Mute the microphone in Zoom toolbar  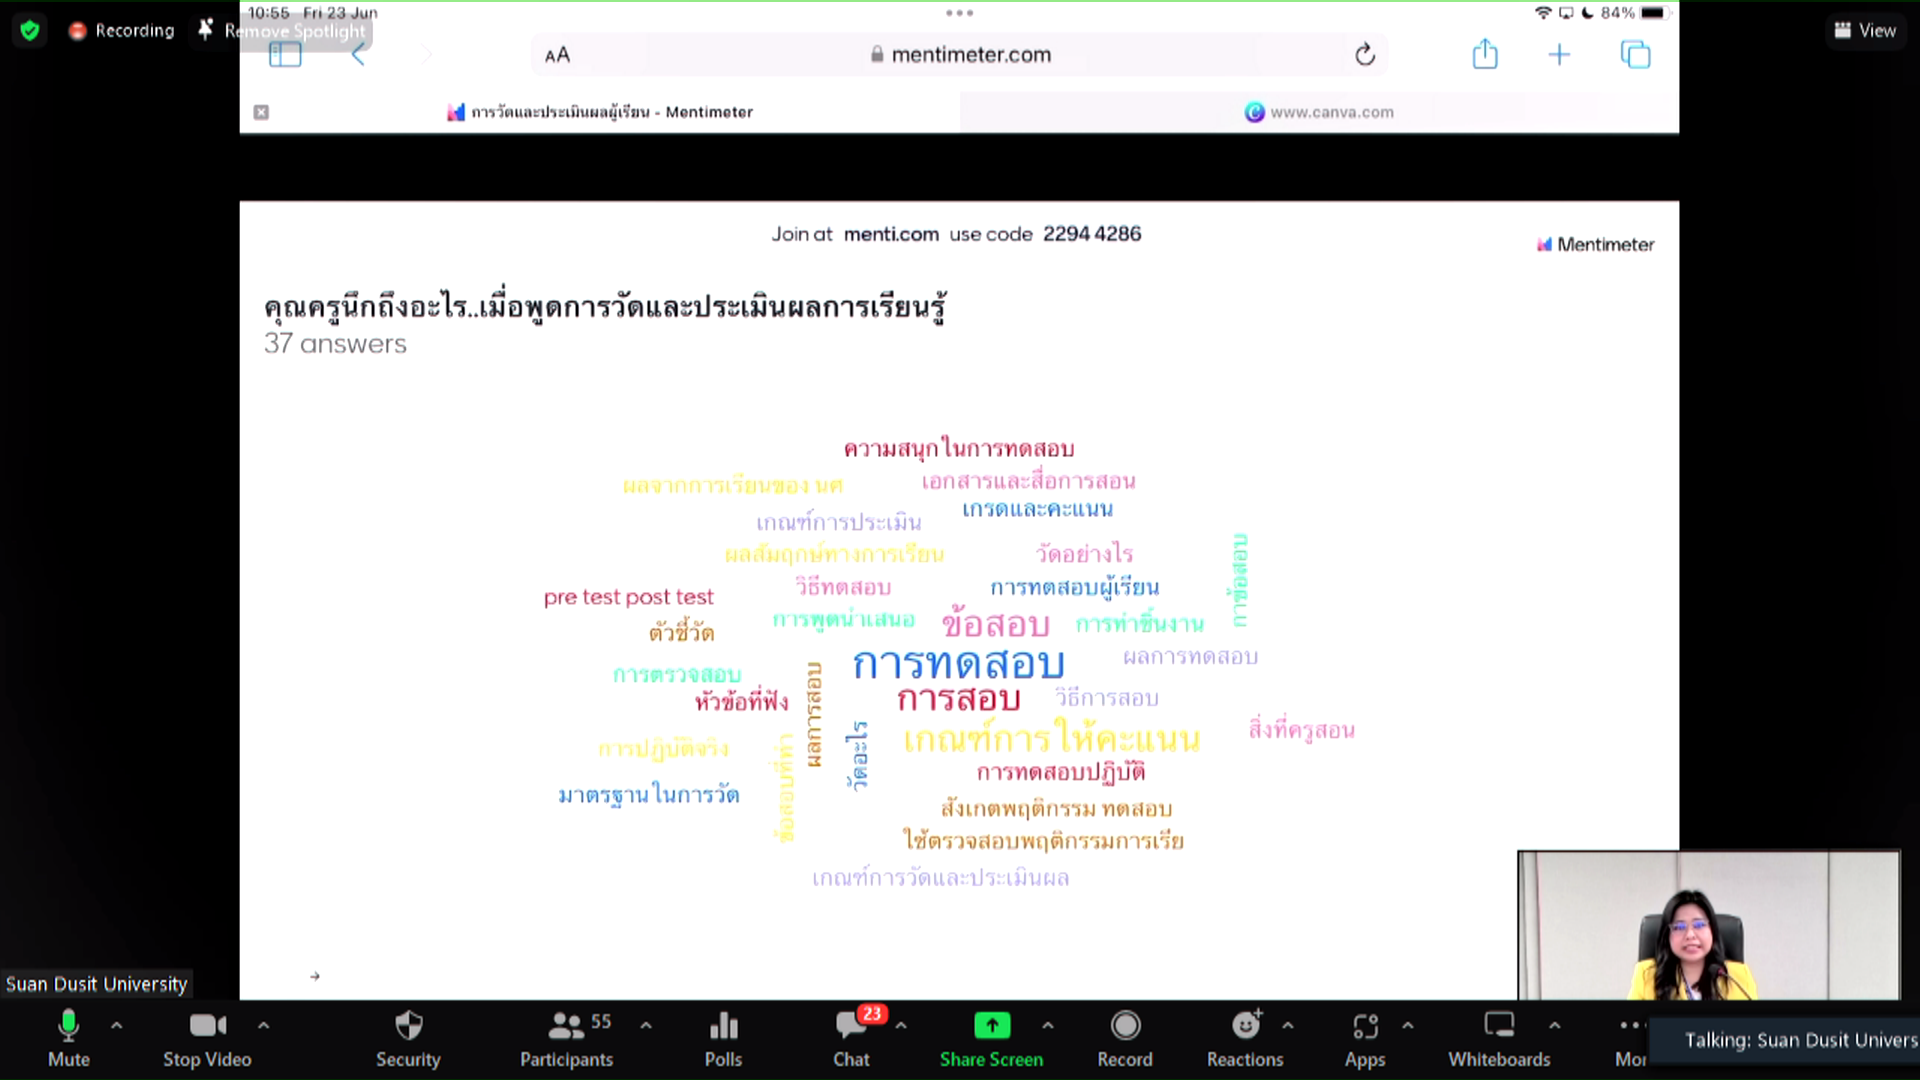point(68,1038)
